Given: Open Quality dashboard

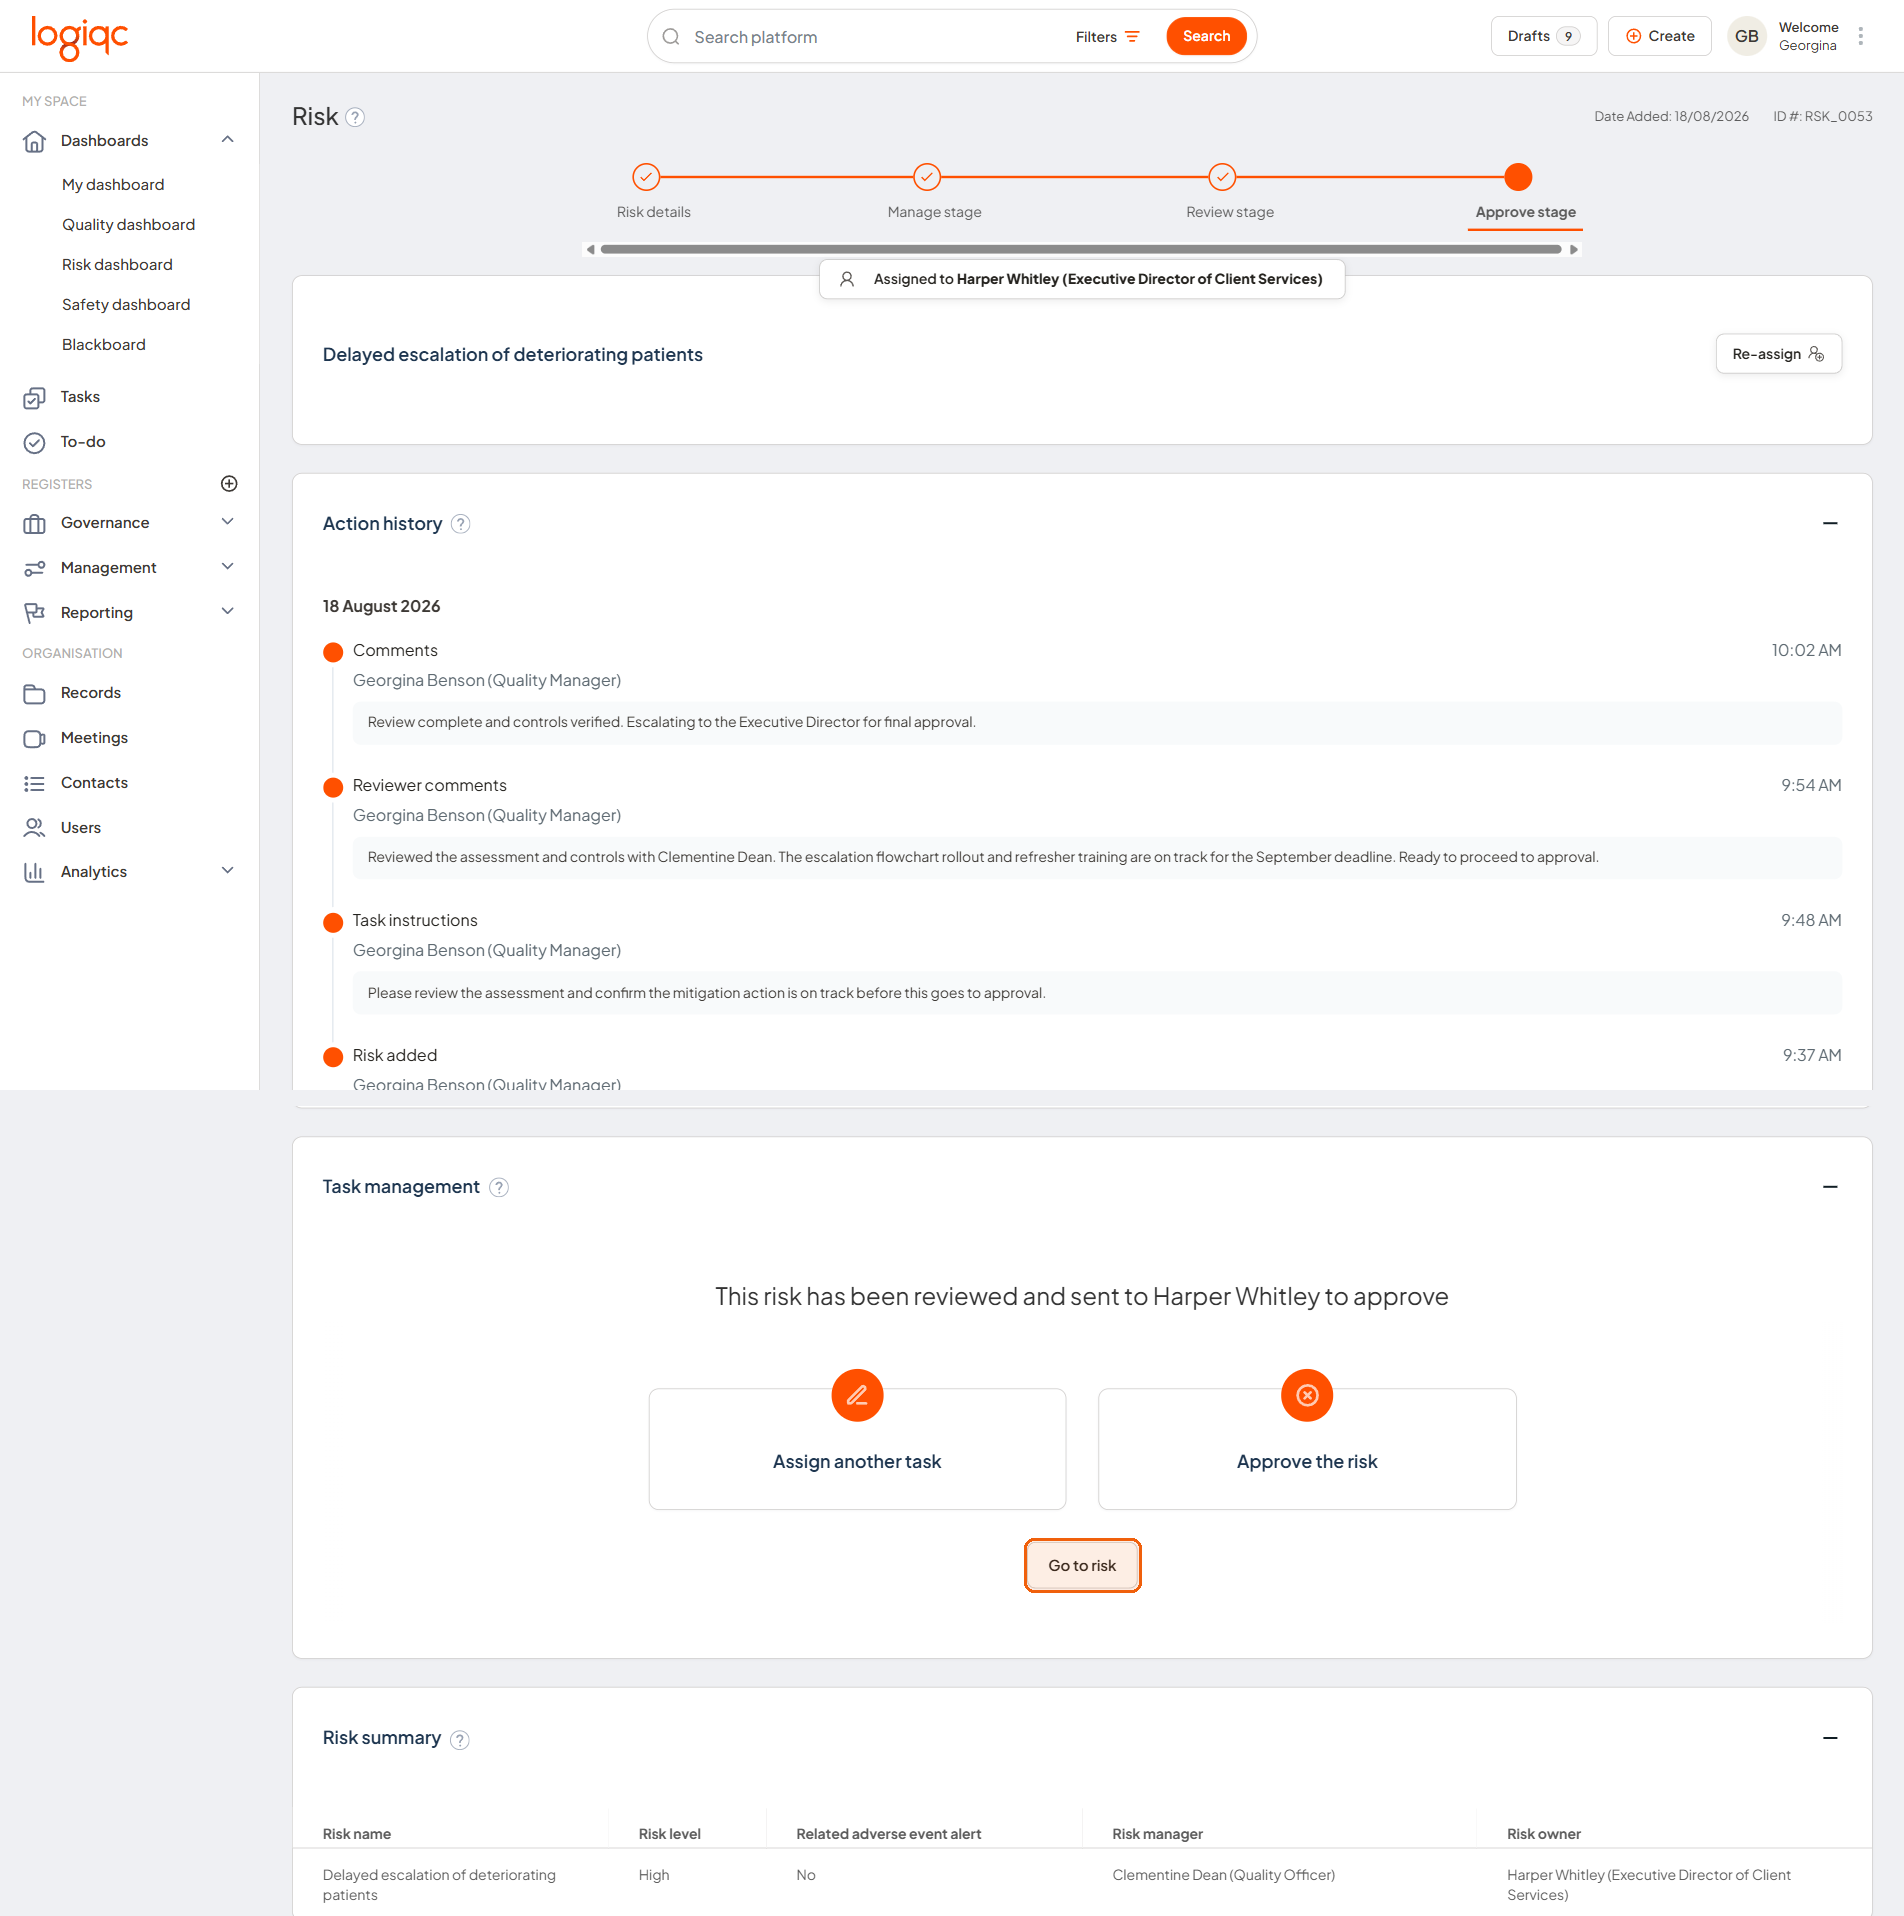Looking at the screenshot, I should [x=128, y=225].
